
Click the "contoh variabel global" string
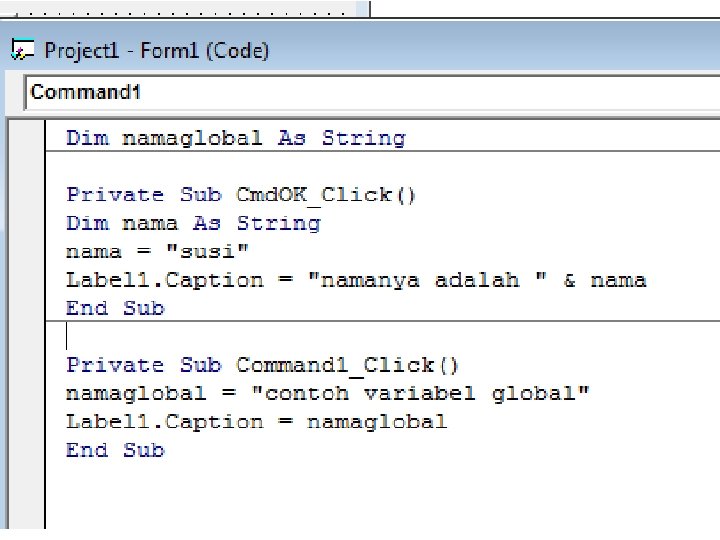[426, 393]
